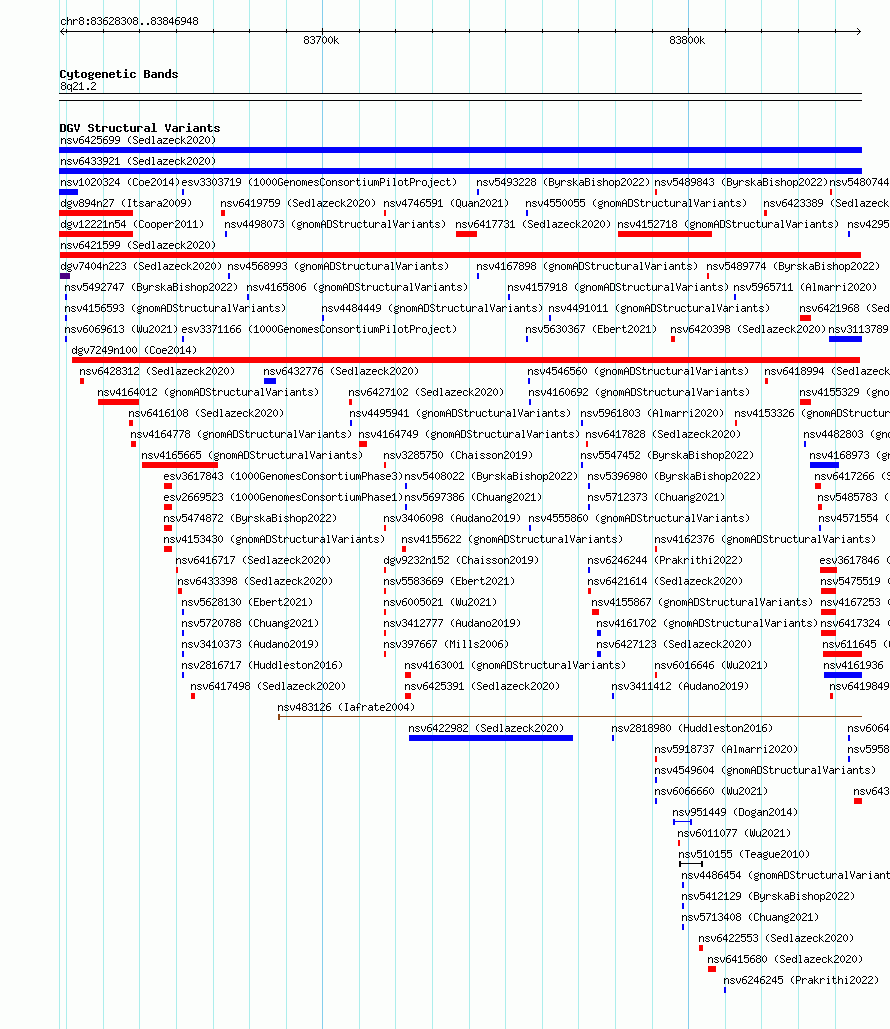Click the red block under nsv6415680

(711, 969)
